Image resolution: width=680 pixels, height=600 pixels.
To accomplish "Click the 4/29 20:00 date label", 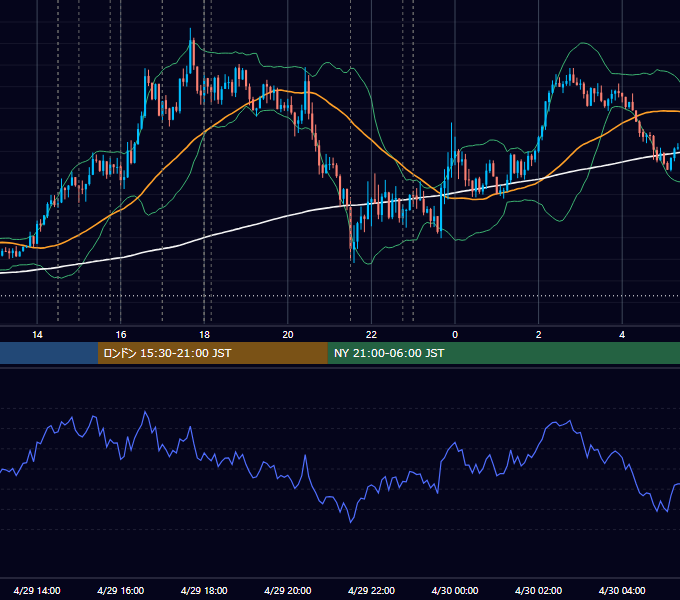I will click(x=288, y=590).
